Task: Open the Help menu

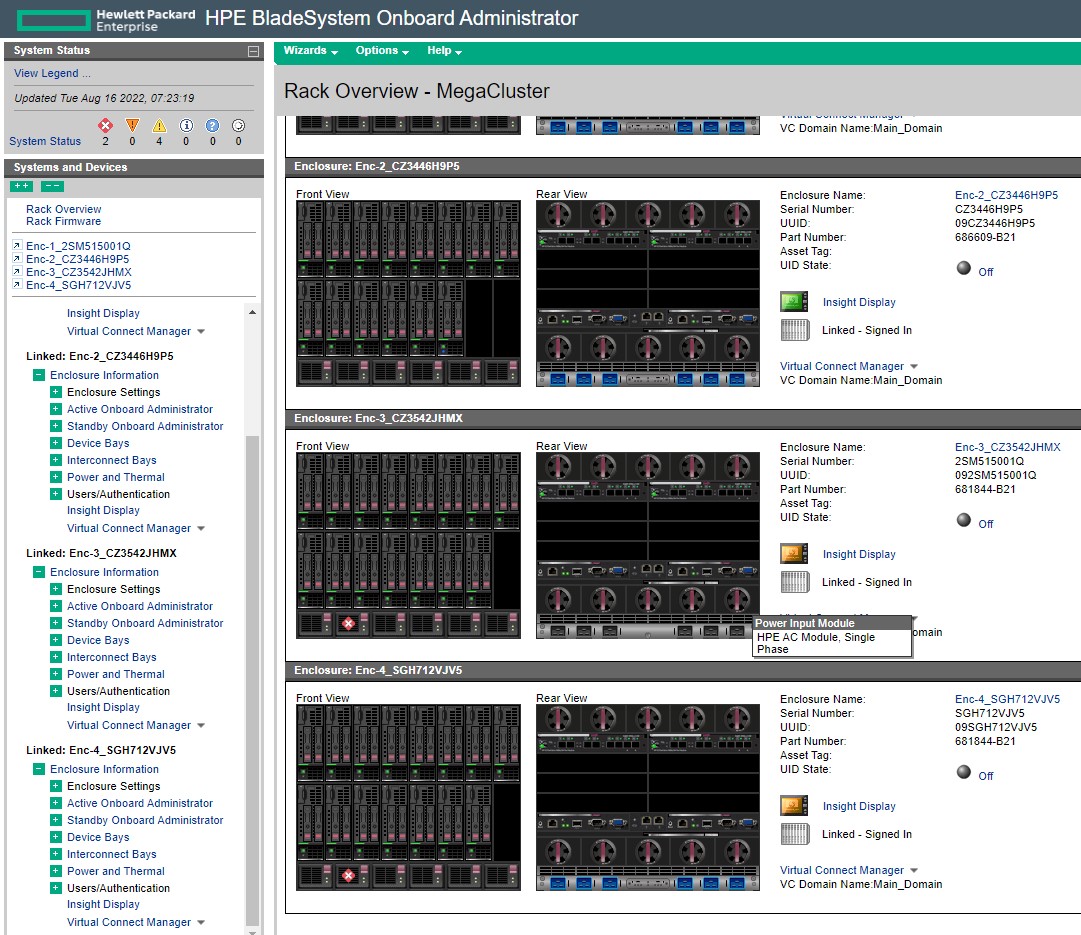Action: click(444, 51)
